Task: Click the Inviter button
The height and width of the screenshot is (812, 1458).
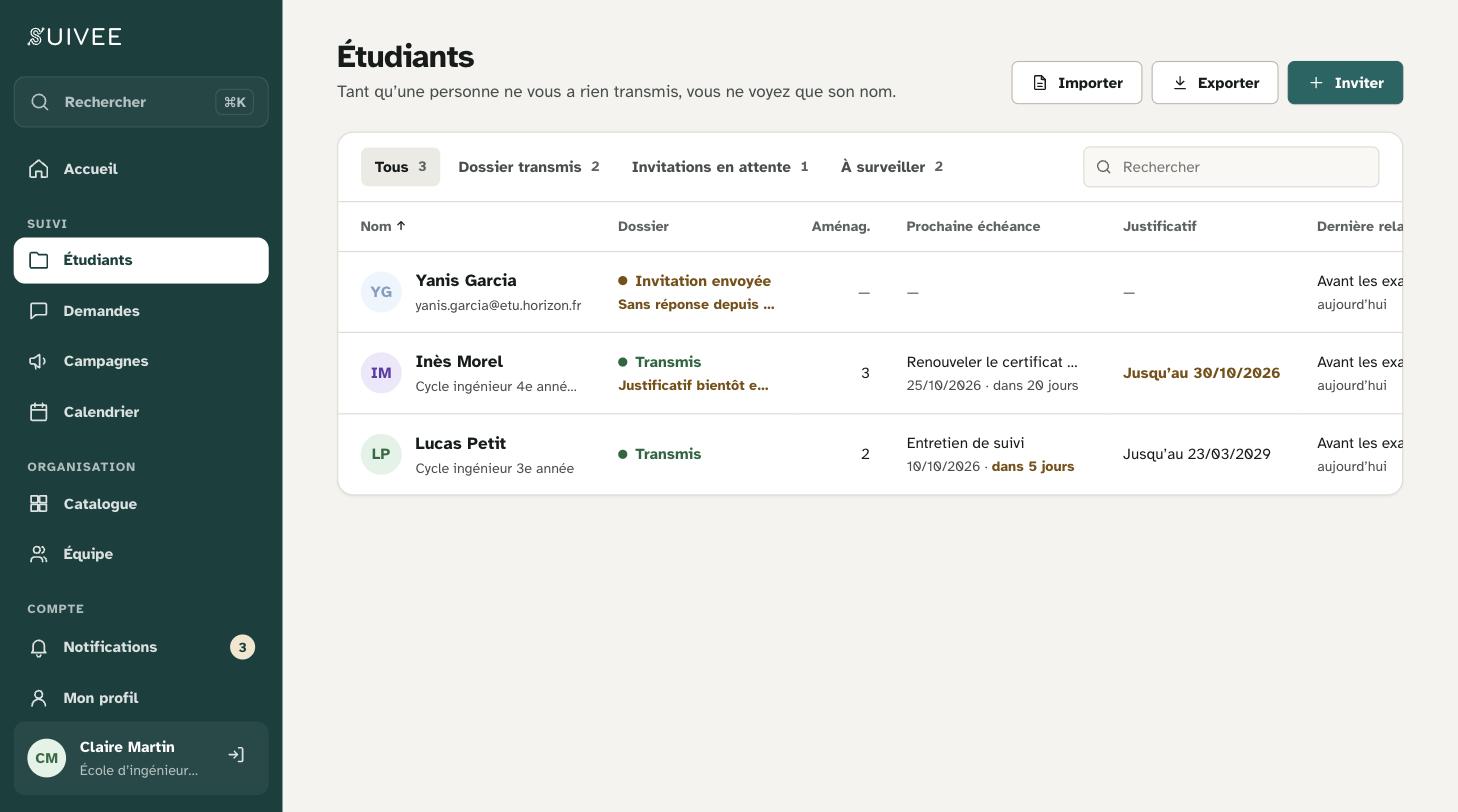Action: [x=1345, y=83]
